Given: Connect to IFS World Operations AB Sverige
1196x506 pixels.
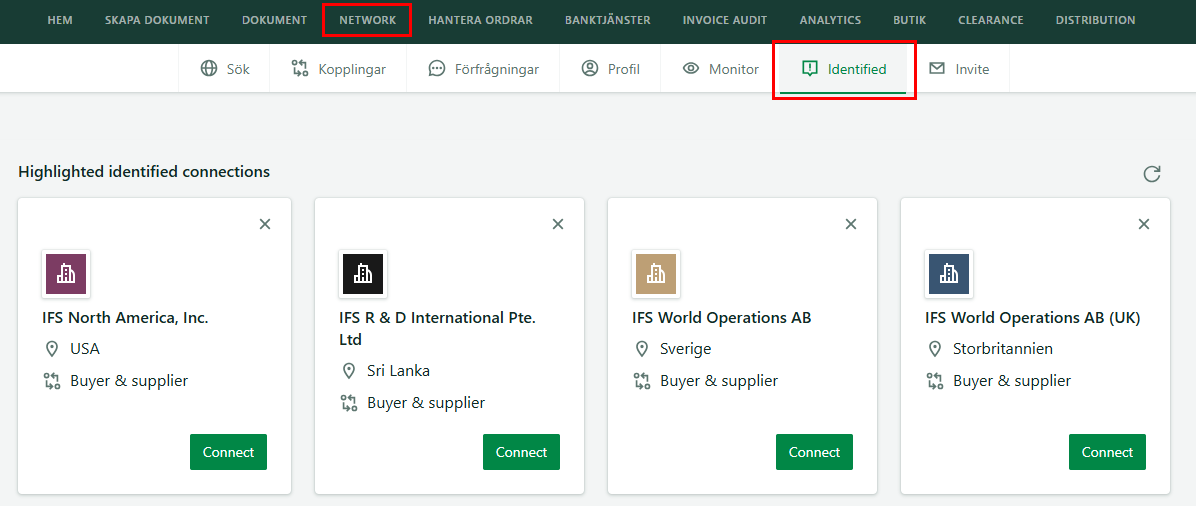Looking at the screenshot, I should tap(814, 452).
